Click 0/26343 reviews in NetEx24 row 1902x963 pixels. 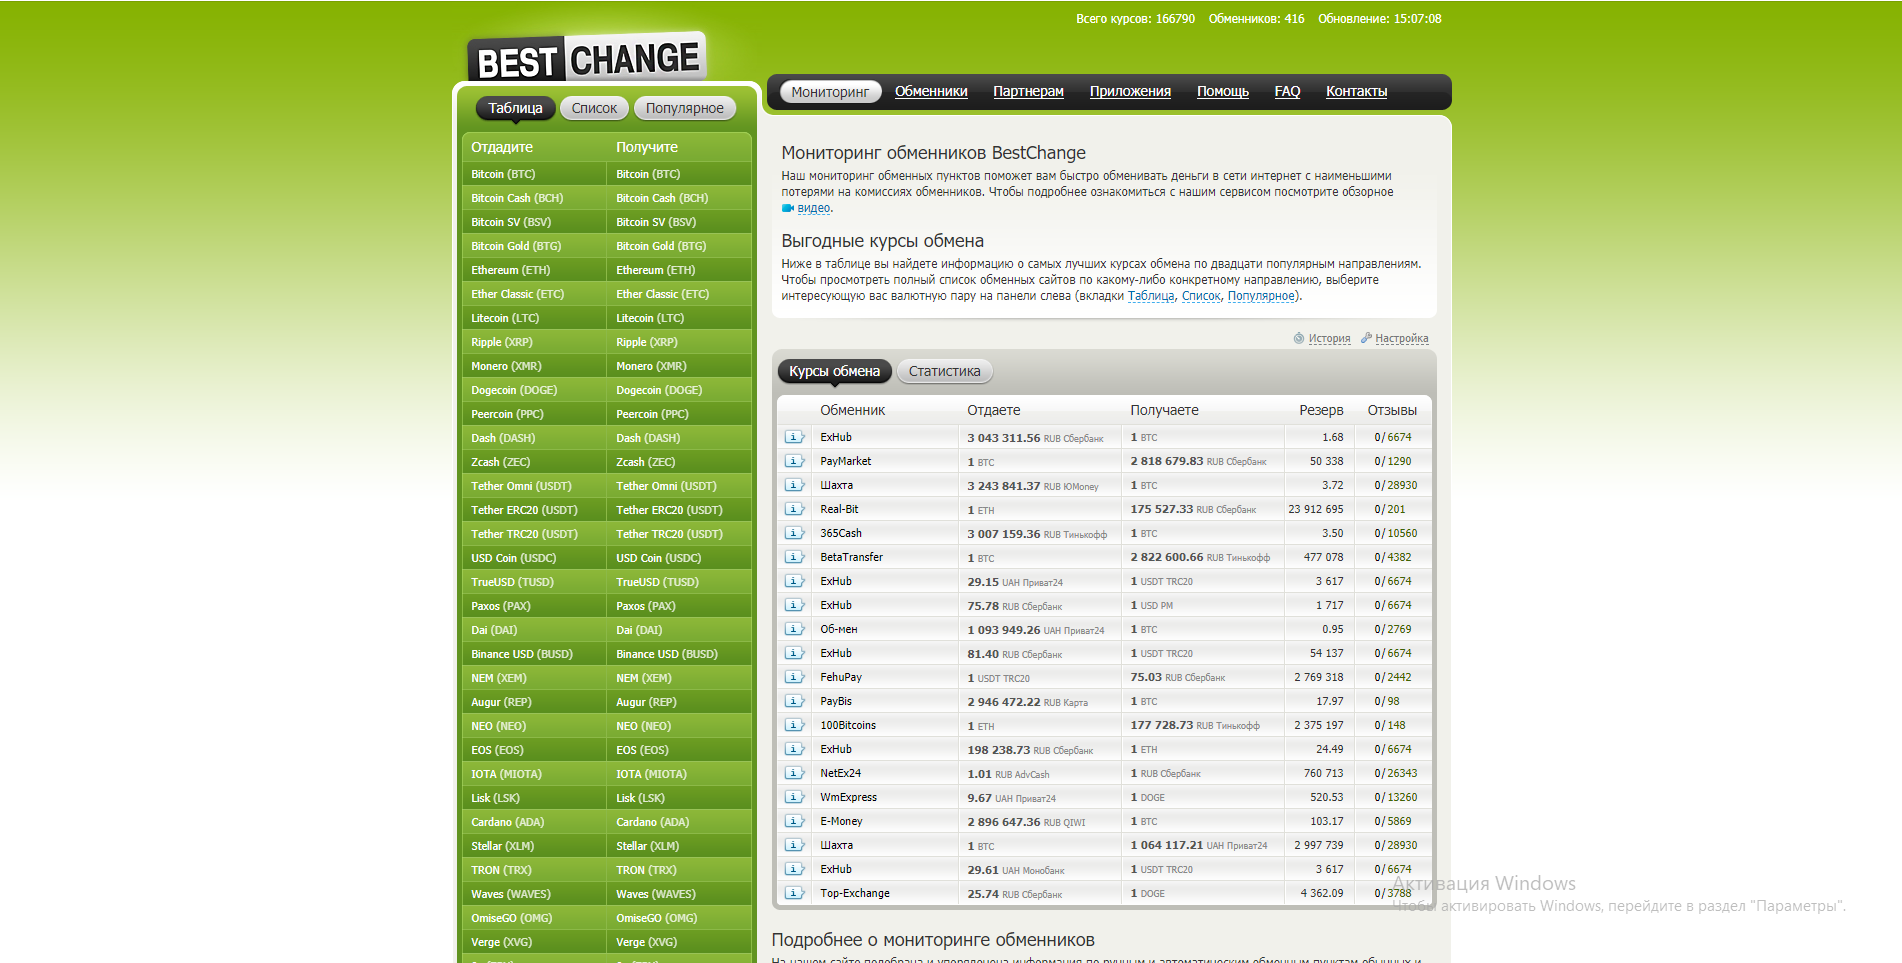[x=1395, y=773]
